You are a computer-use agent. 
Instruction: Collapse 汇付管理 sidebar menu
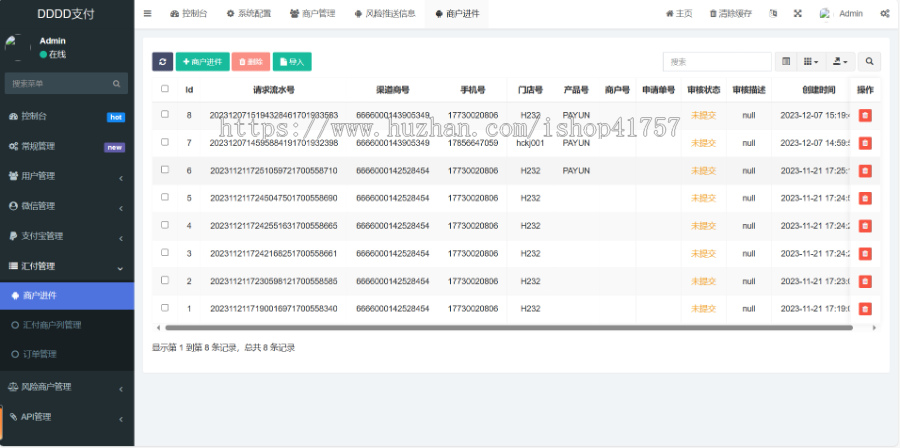[x=67, y=266]
